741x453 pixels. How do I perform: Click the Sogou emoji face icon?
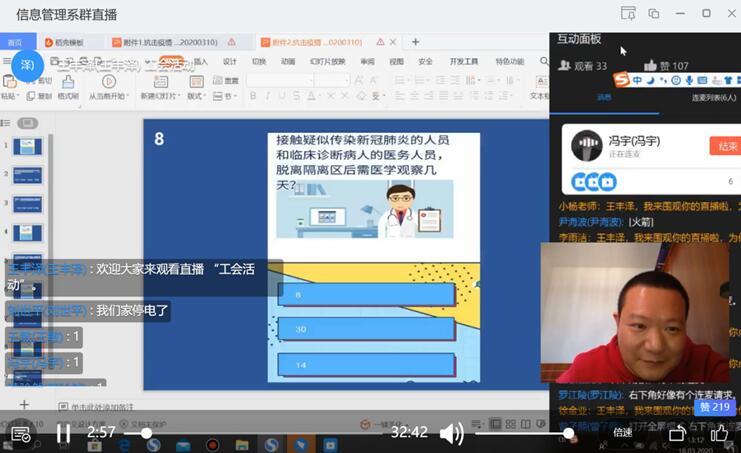click(x=676, y=80)
